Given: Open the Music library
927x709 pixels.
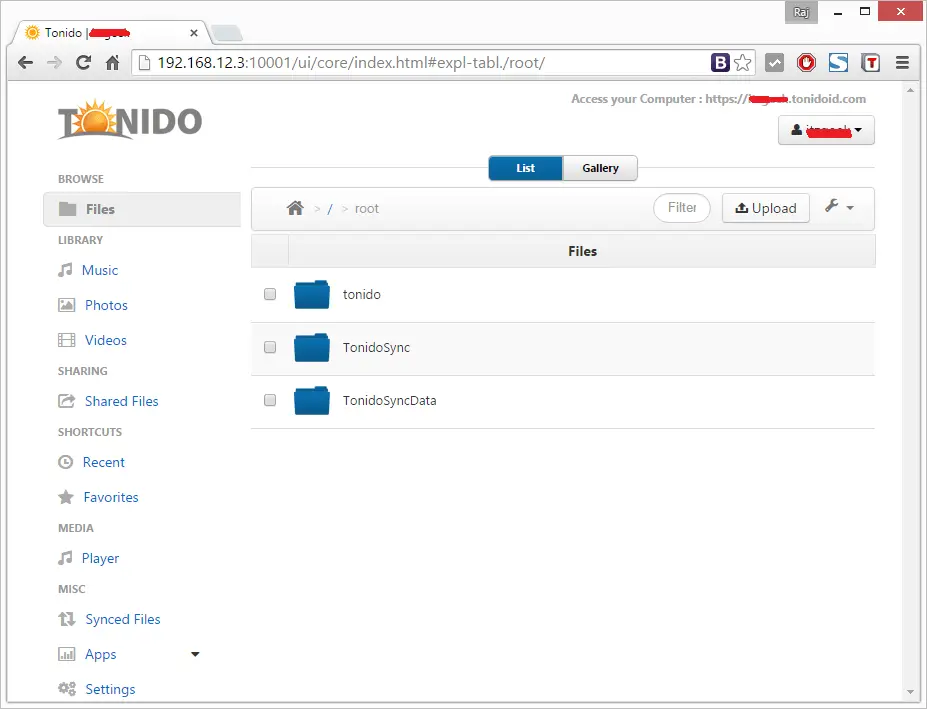Looking at the screenshot, I should click(100, 270).
